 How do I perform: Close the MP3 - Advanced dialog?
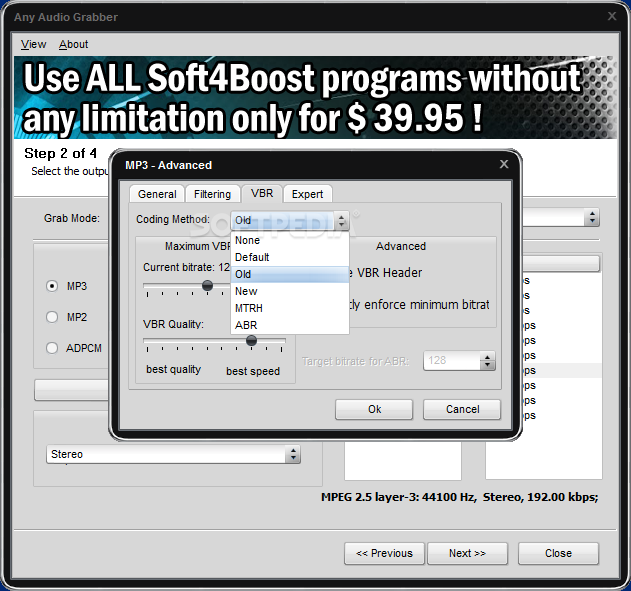point(504,164)
